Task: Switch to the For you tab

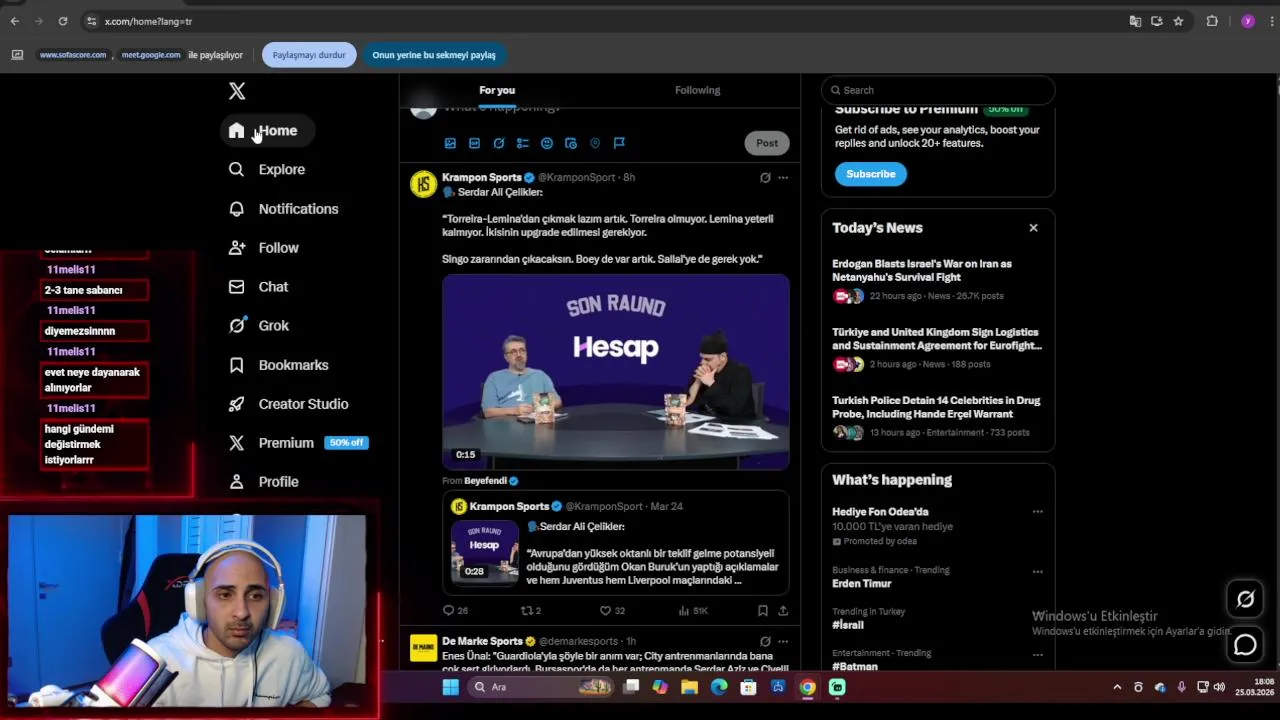Action: pos(497,90)
